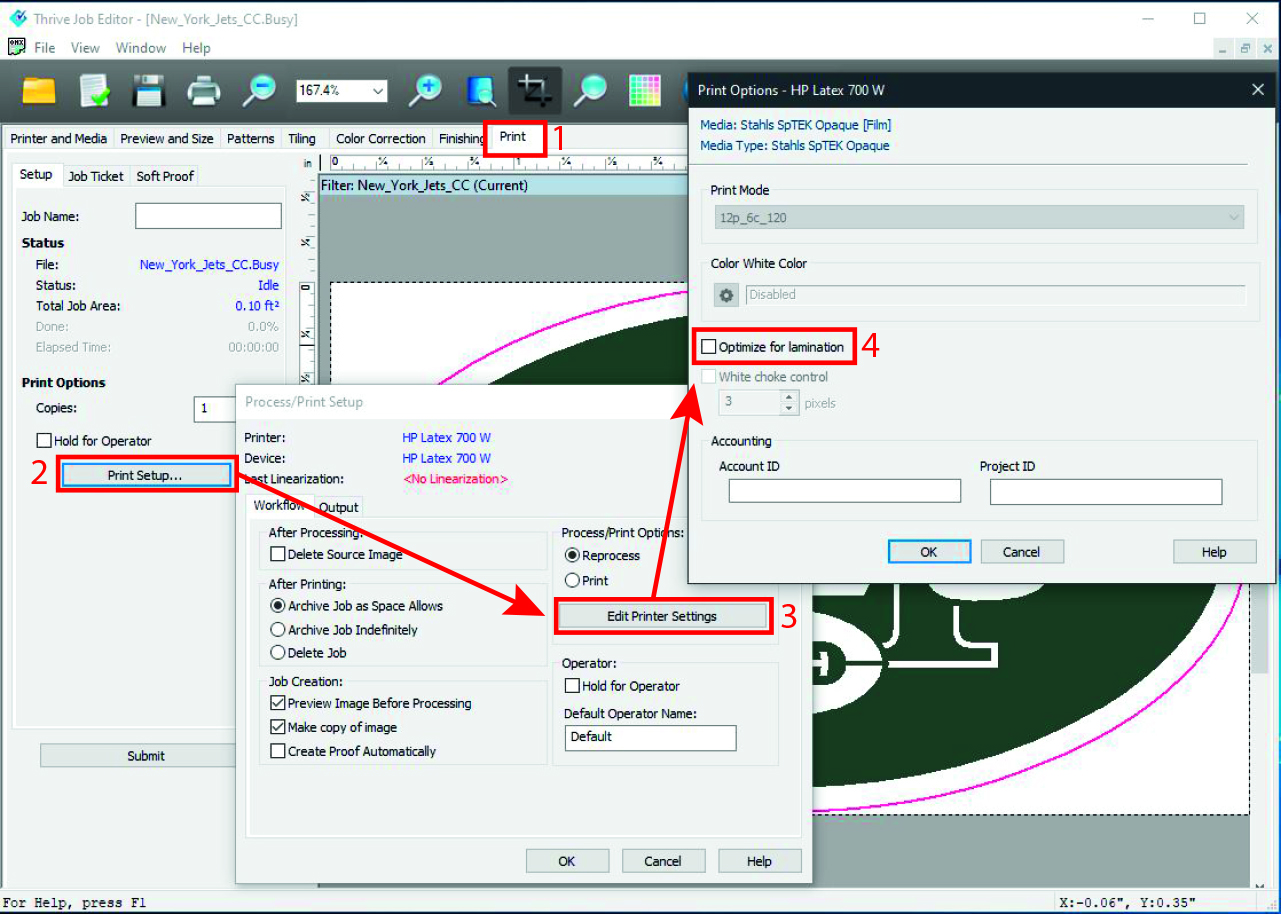
Task: Switch to Tiling tab
Action: coord(302,139)
